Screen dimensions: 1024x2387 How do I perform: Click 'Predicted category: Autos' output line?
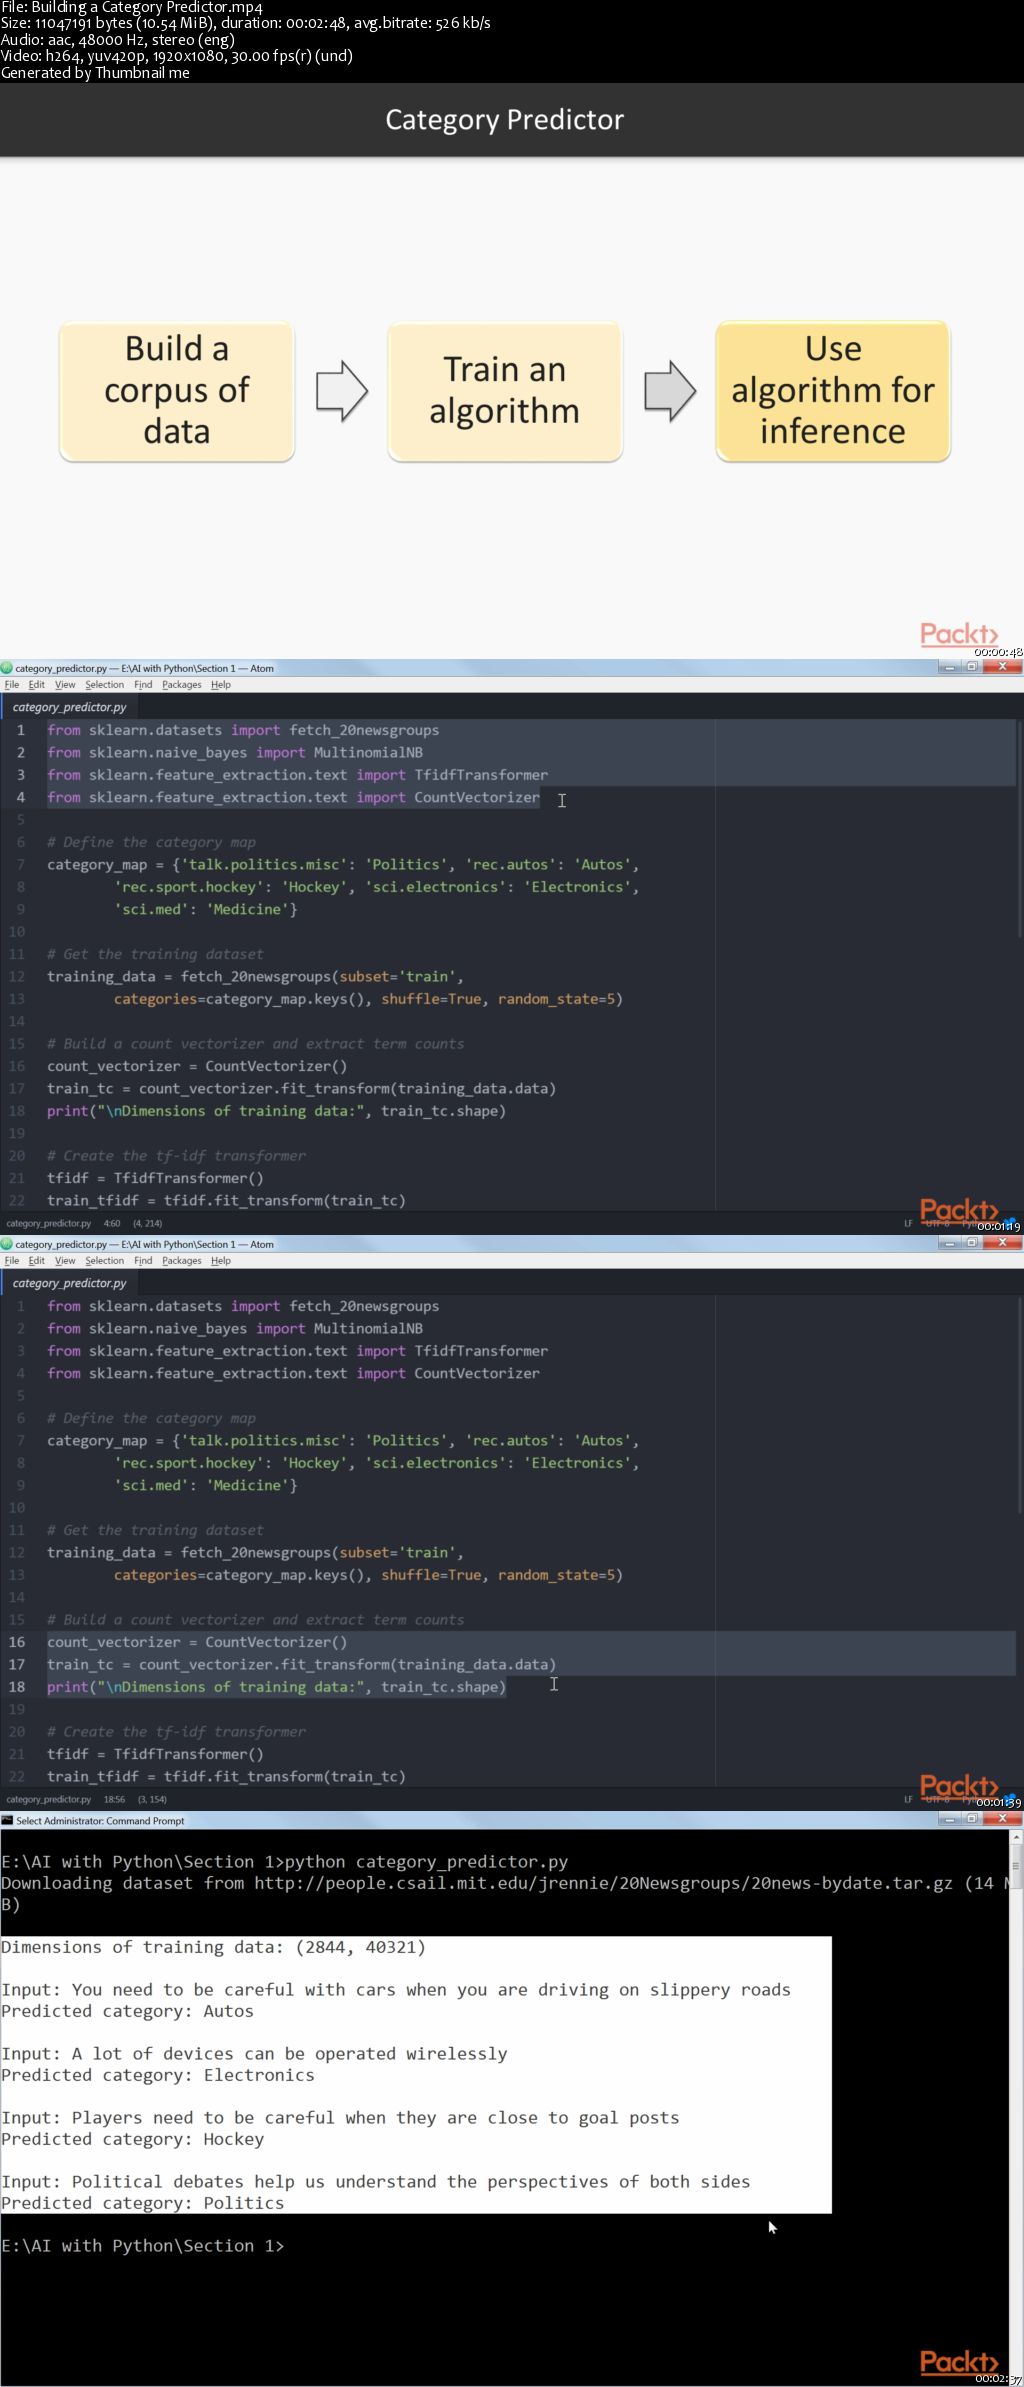pyautogui.click(x=127, y=2011)
